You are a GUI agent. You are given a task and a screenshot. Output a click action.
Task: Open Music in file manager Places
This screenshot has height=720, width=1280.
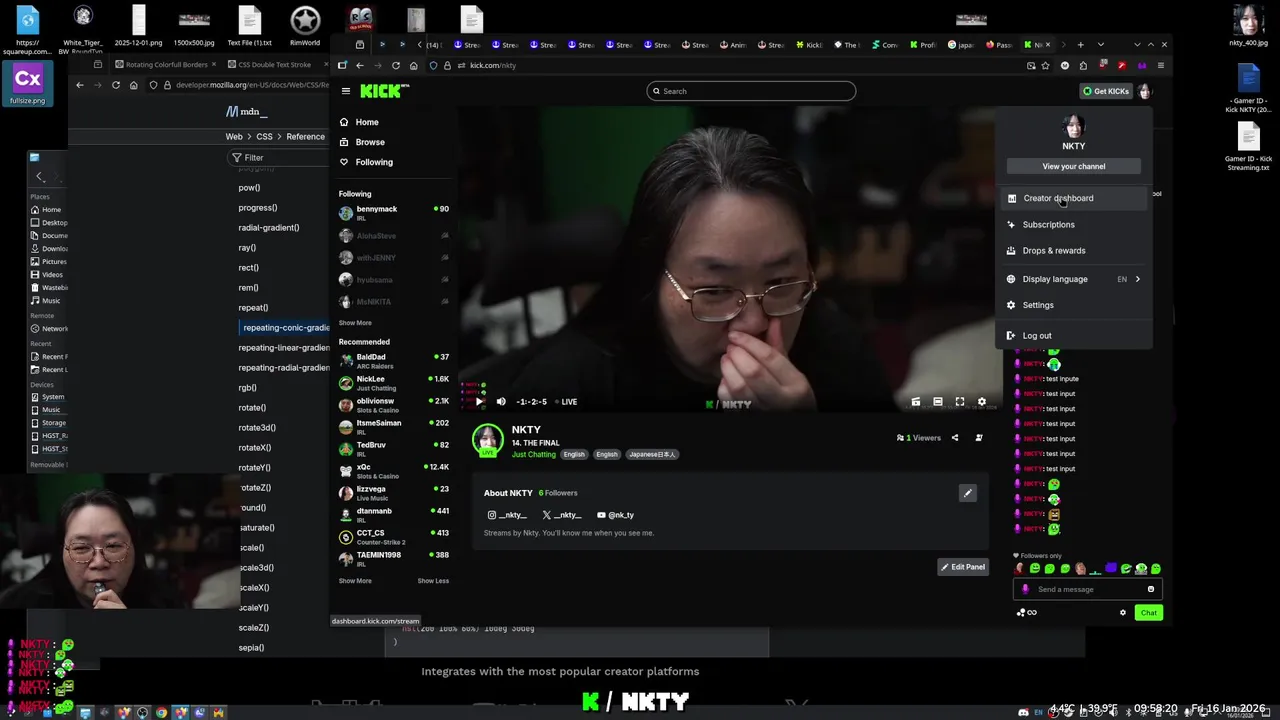(45, 301)
